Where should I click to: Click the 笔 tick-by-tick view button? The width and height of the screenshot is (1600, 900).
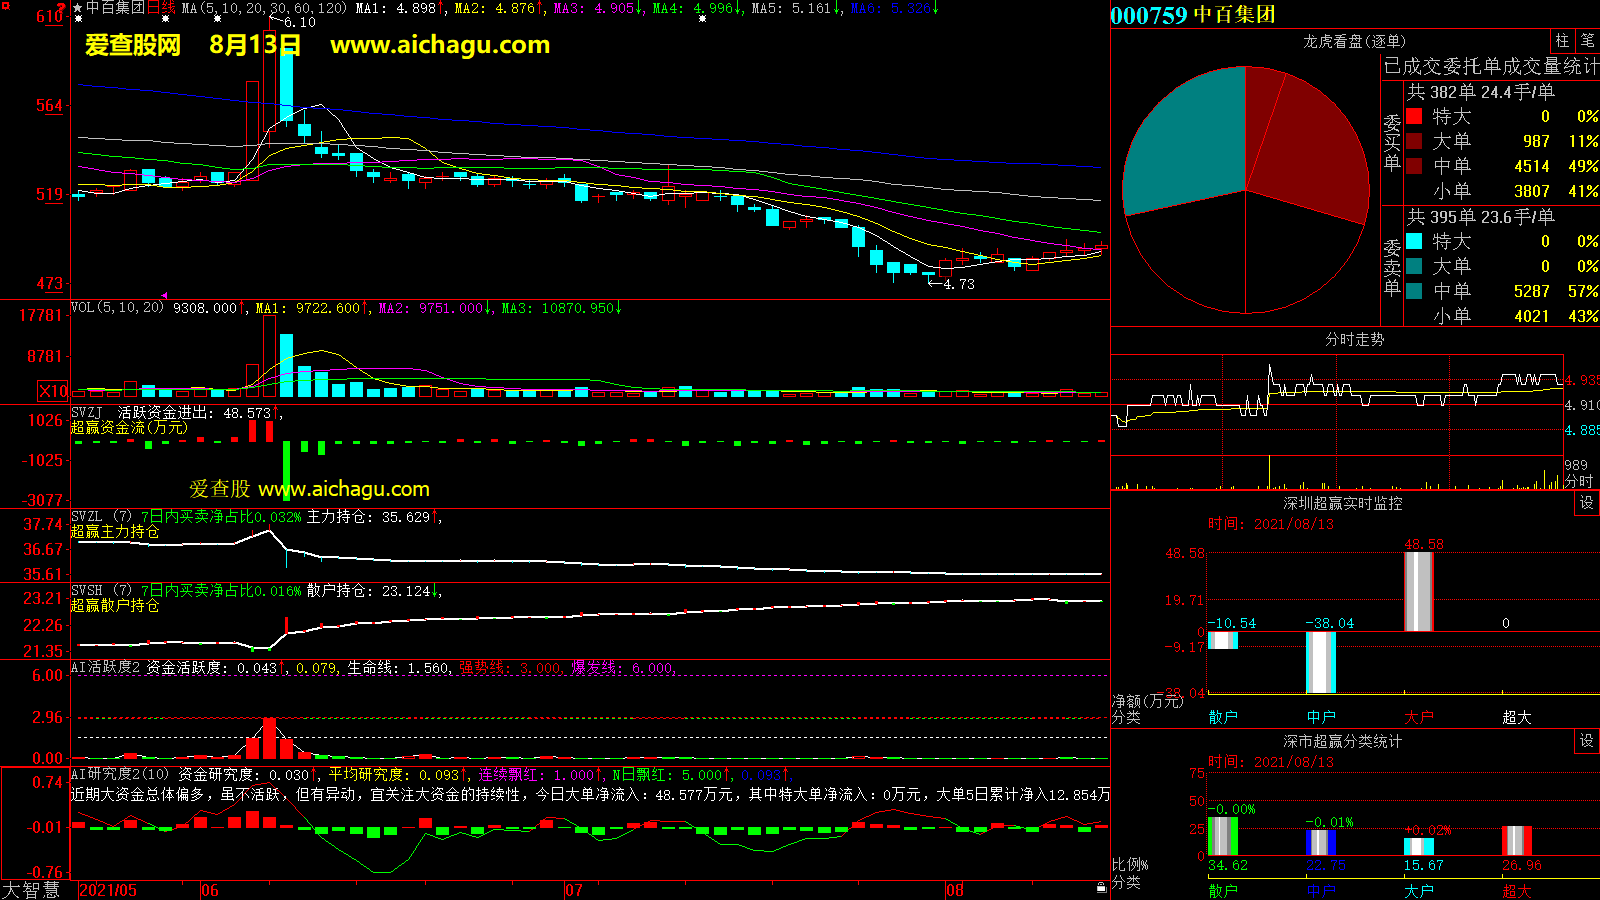[x=1588, y=41]
